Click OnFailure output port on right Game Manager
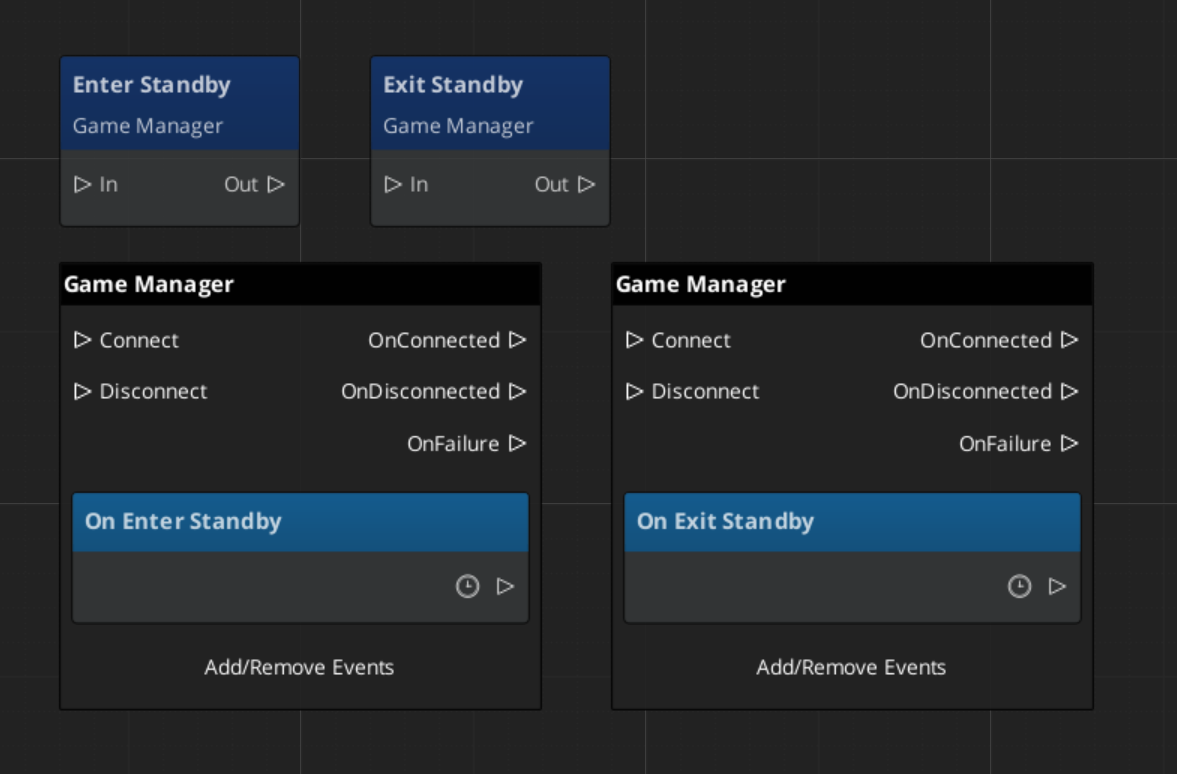Screen dimensions: 1177x774 (x=1069, y=443)
